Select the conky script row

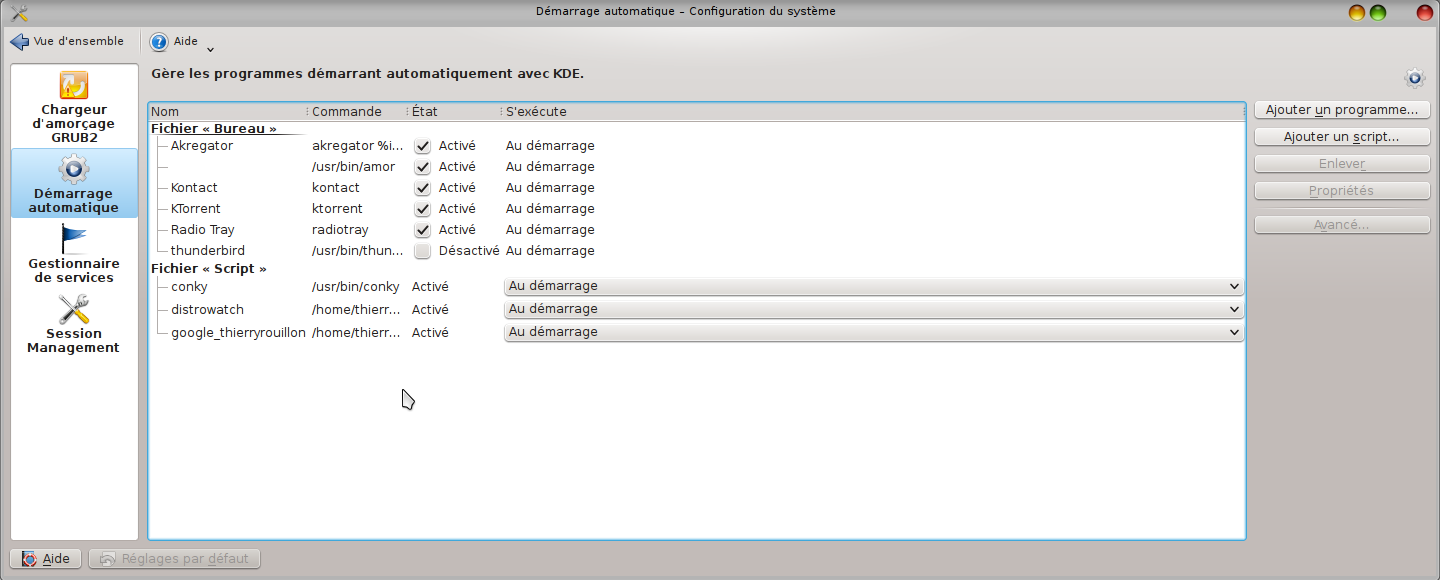point(189,287)
